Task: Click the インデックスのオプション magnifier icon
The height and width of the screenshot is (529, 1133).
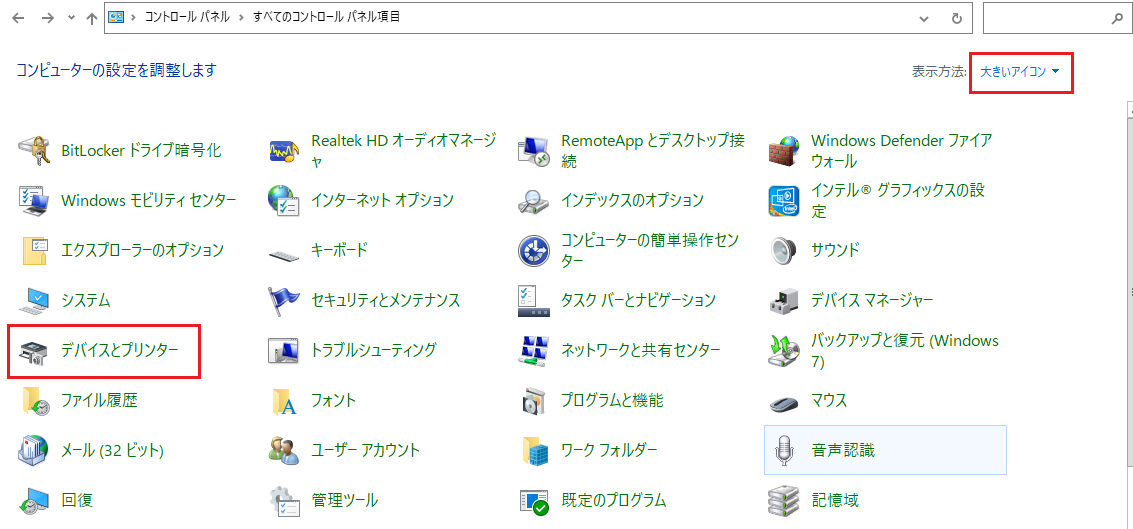Action: [534, 200]
